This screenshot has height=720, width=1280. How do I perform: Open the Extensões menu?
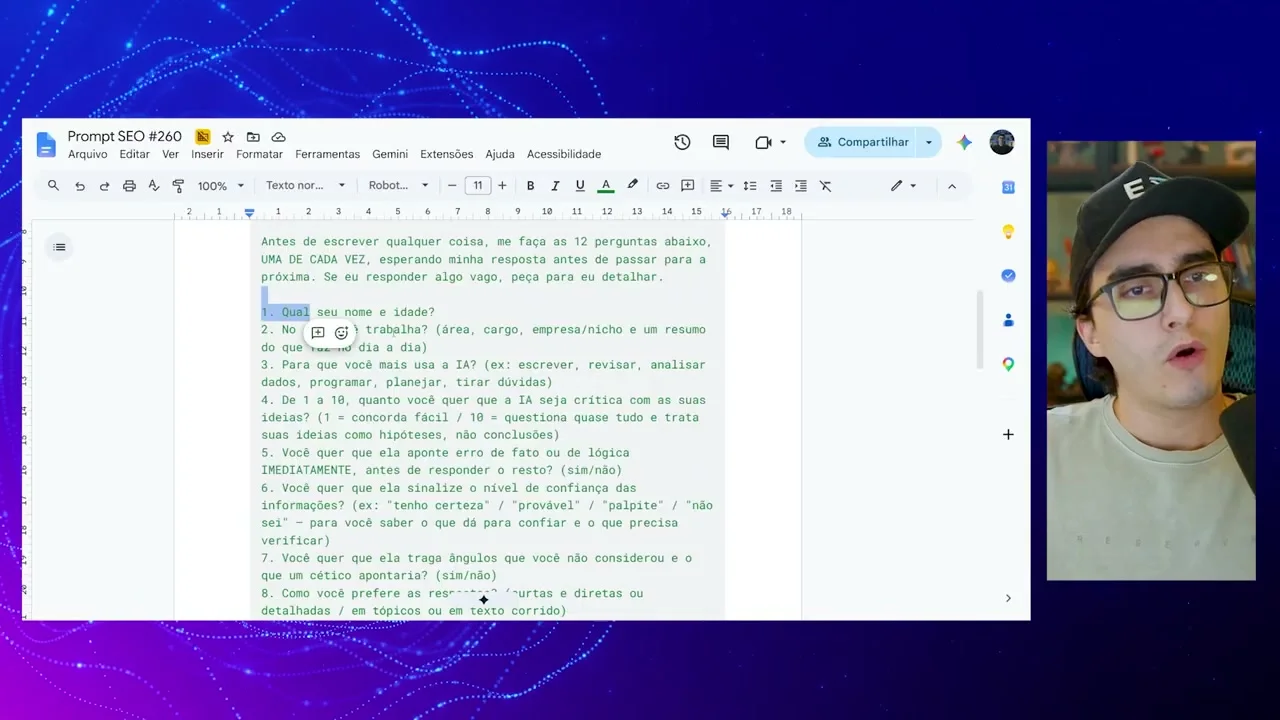pos(447,155)
